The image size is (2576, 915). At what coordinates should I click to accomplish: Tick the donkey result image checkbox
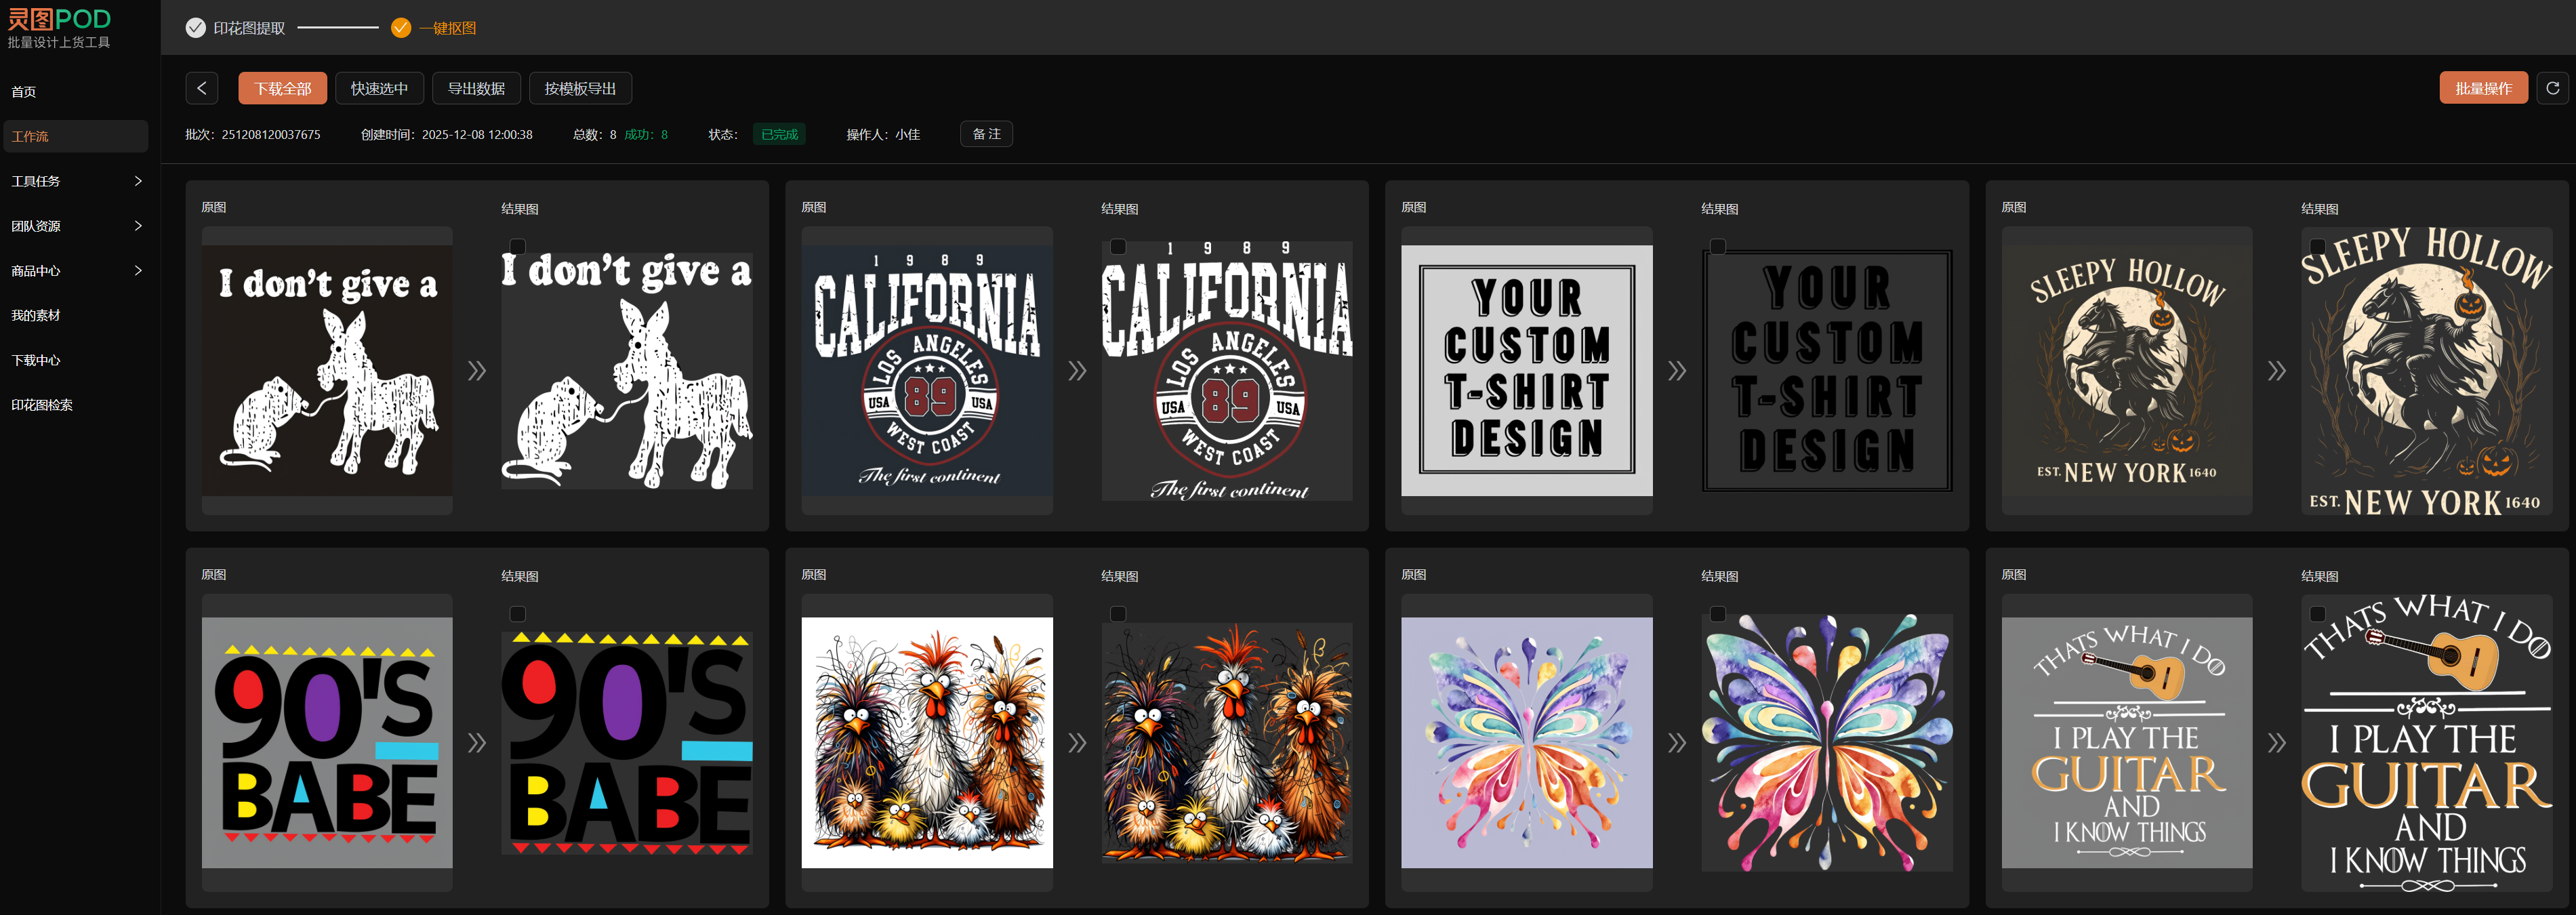coord(517,246)
